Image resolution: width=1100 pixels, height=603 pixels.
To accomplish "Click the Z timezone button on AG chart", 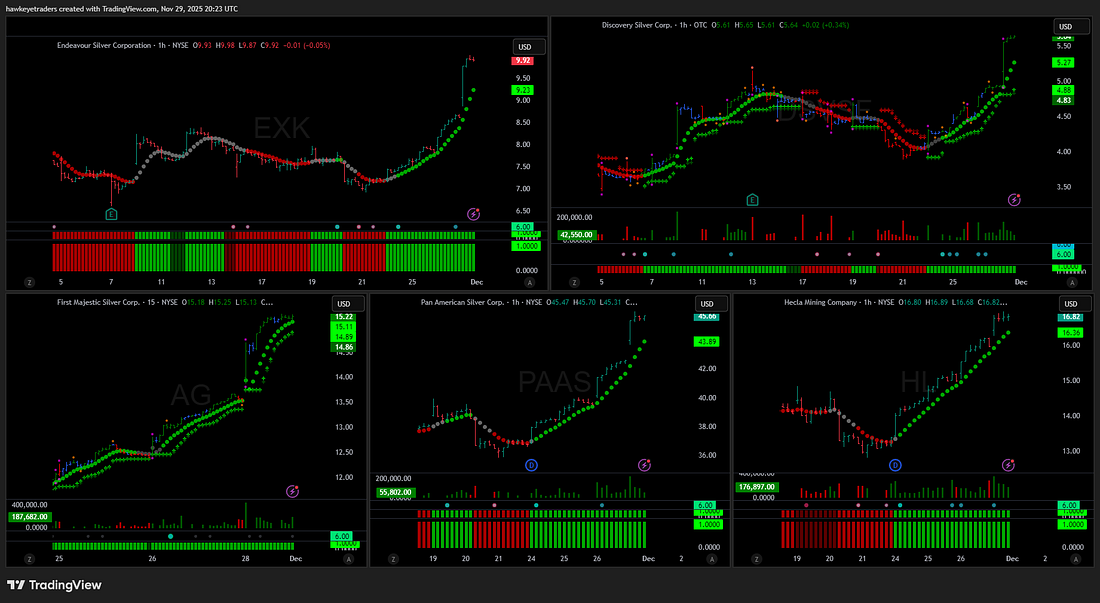I will pyautogui.click(x=29, y=560).
